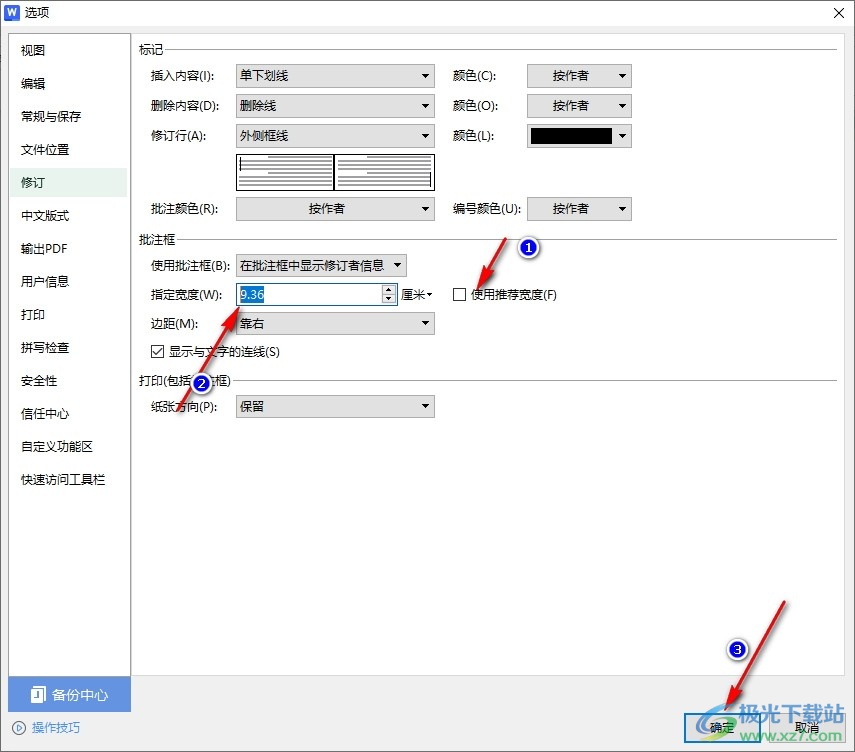Open the black 颜色(L) color picker
This screenshot has height=752, width=855.
[579, 136]
